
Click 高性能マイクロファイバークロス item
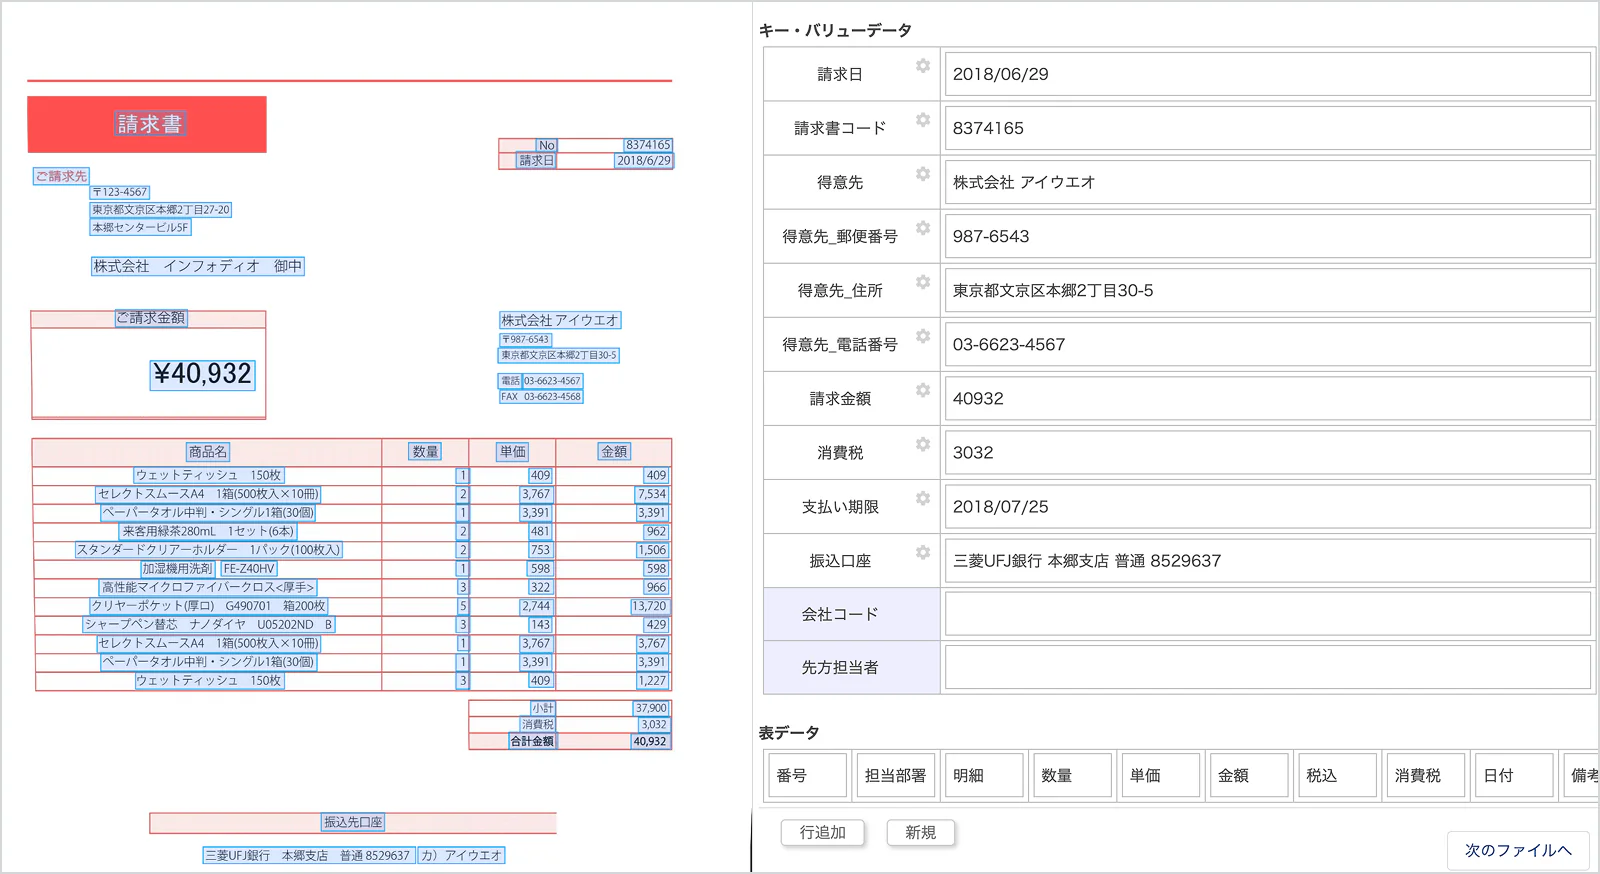pos(208,587)
